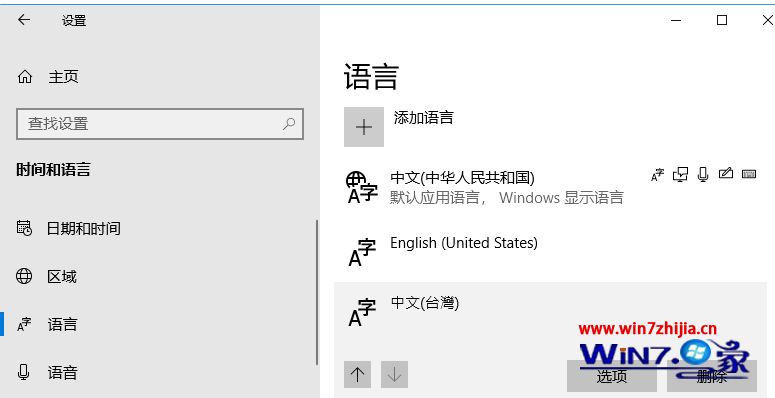
Task: Click the 查找设置 search field
Action: [160, 124]
